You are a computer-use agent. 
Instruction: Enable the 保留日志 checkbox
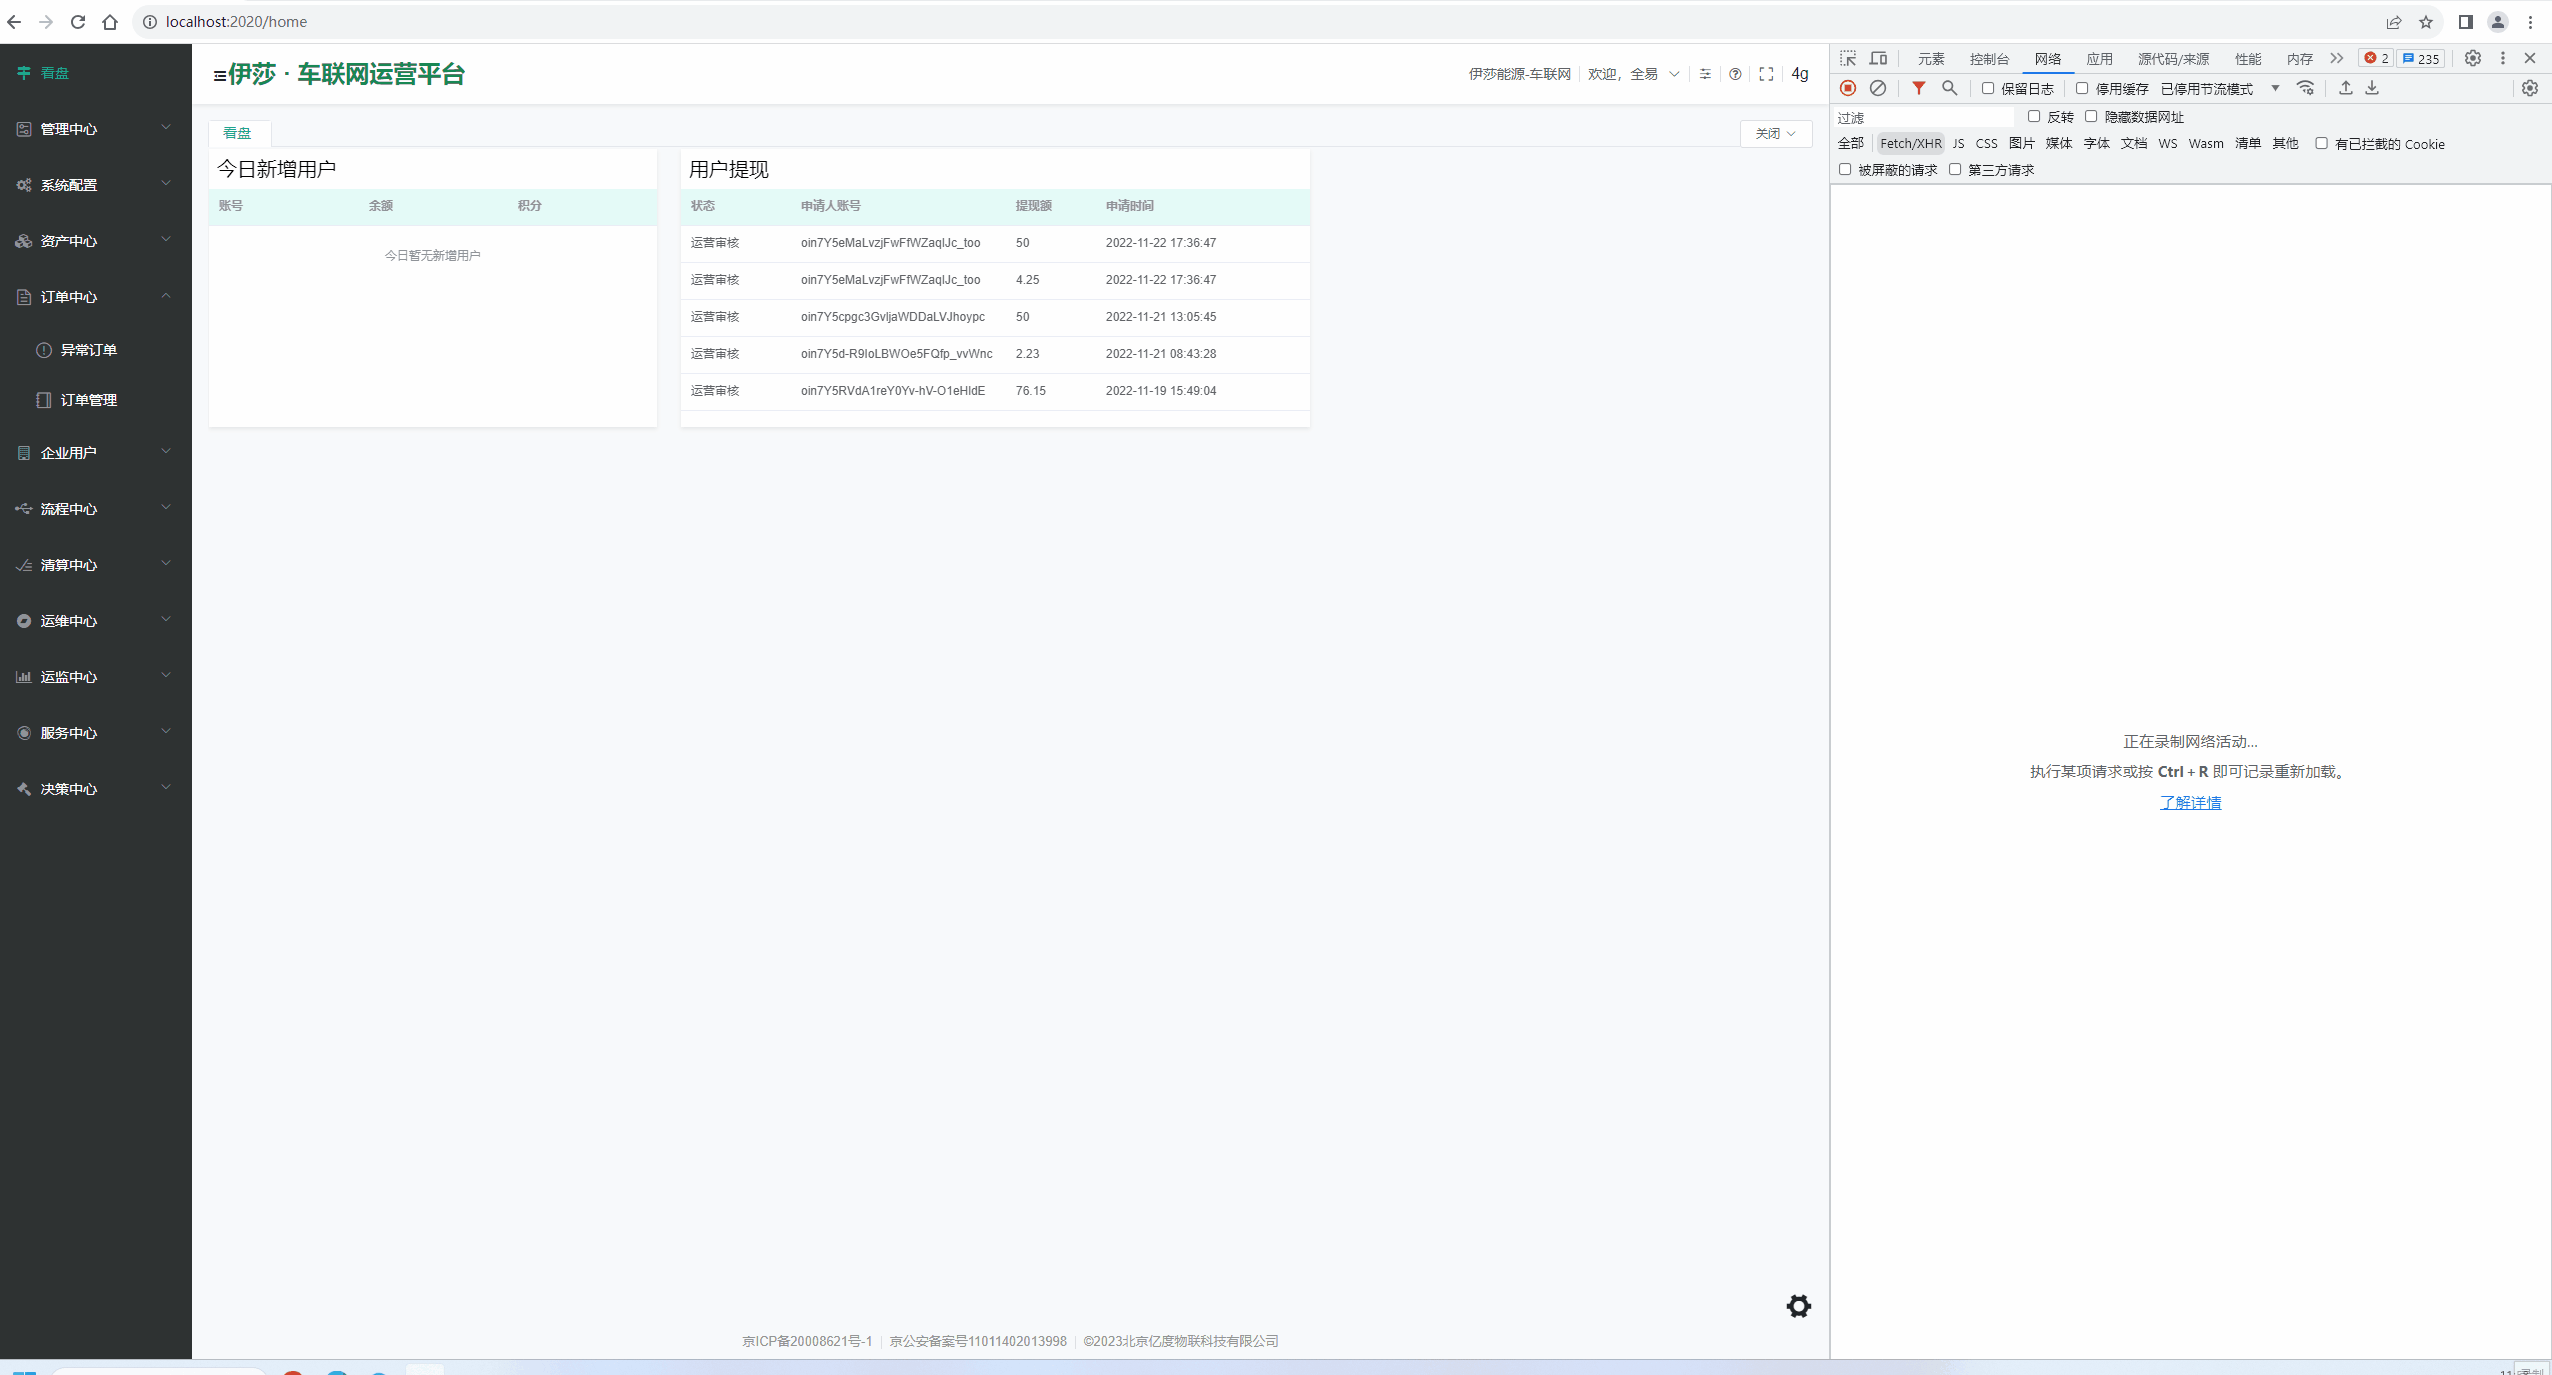point(1988,88)
